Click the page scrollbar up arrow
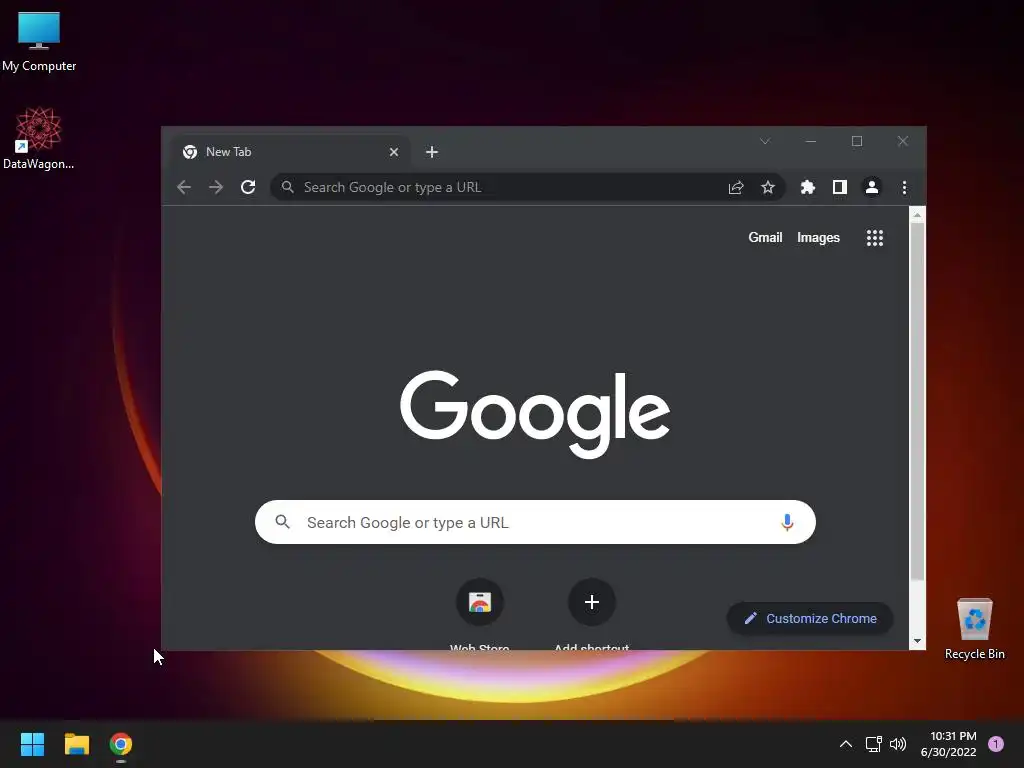The height and width of the screenshot is (768, 1024). coord(918,214)
